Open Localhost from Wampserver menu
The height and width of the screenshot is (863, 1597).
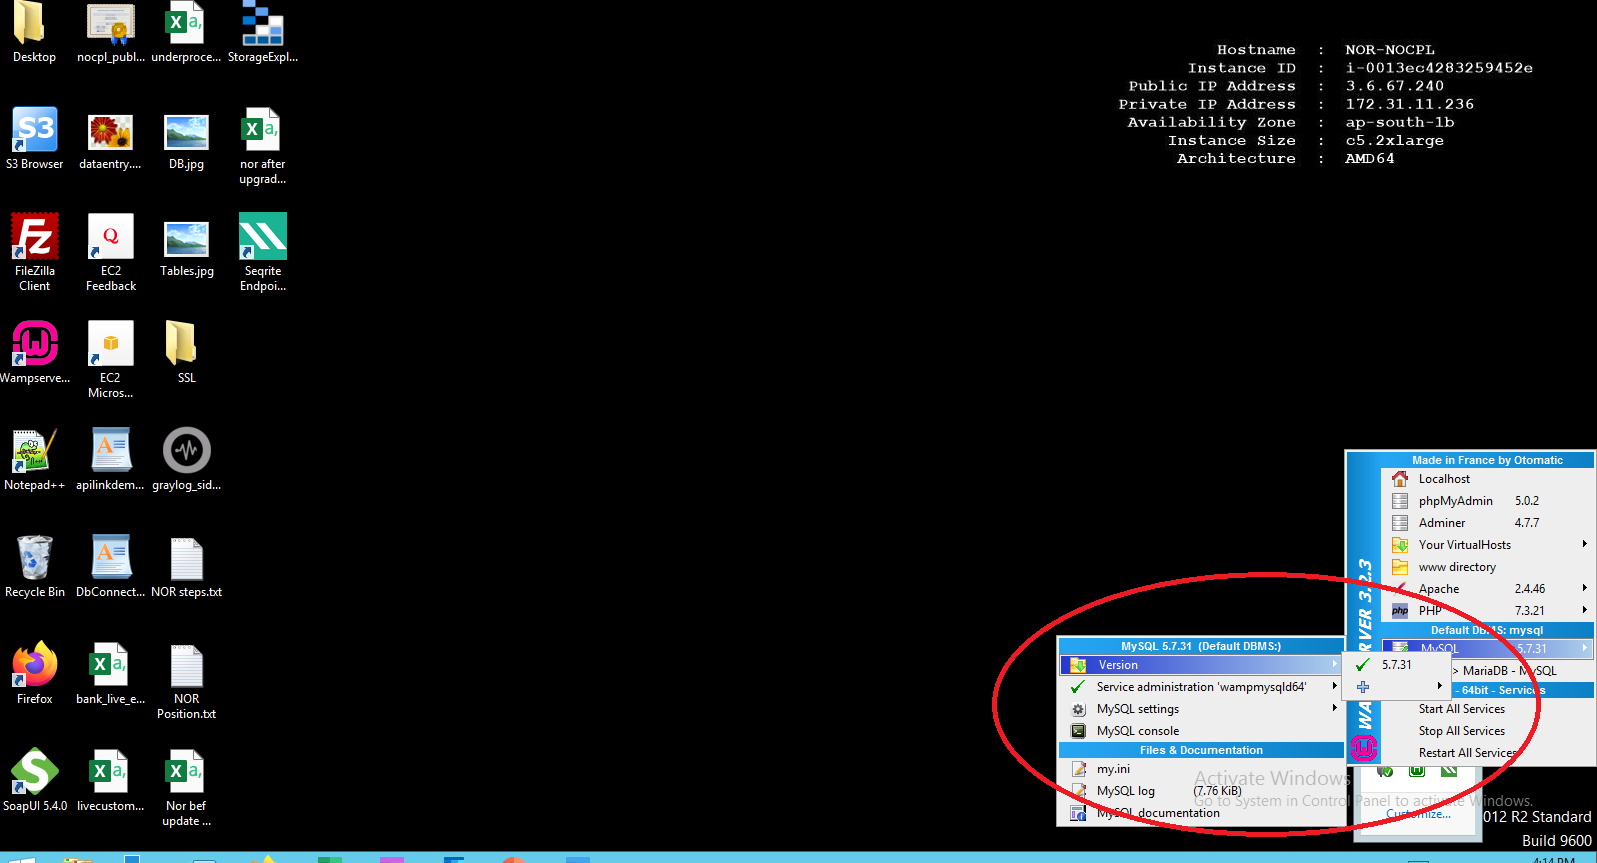click(1487, 479)
